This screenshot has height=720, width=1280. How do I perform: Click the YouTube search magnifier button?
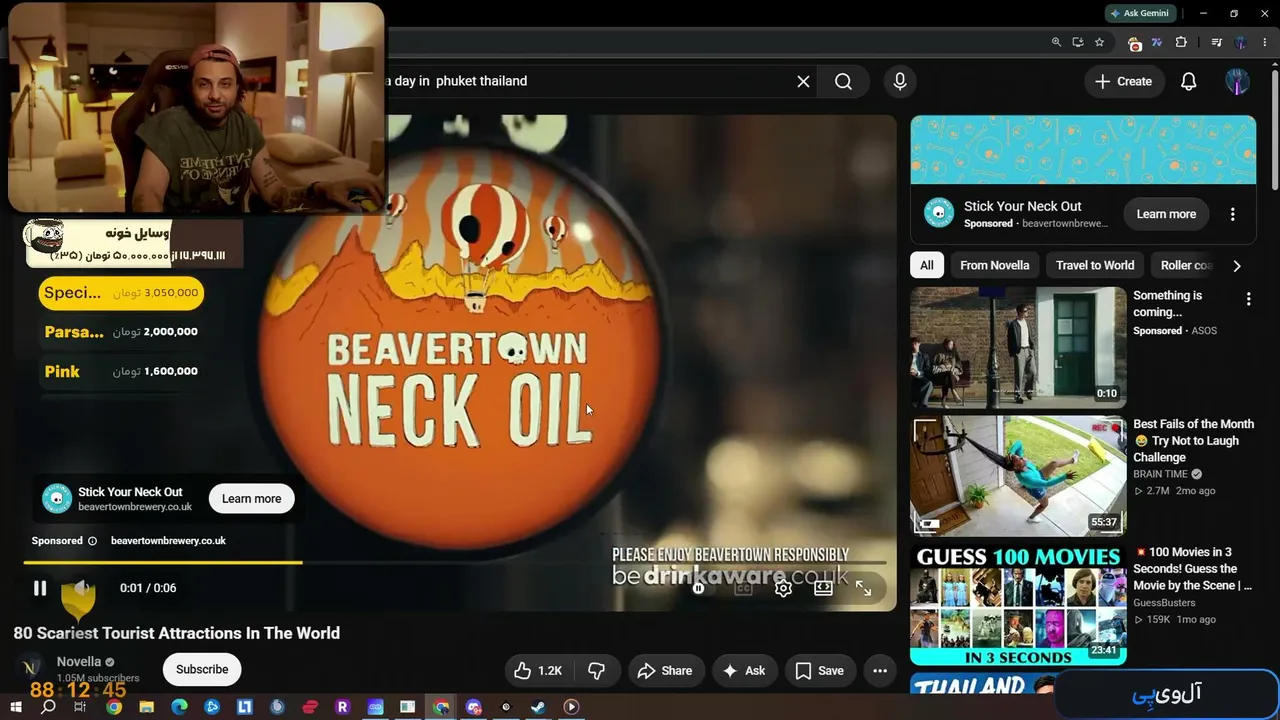[843, 81]
